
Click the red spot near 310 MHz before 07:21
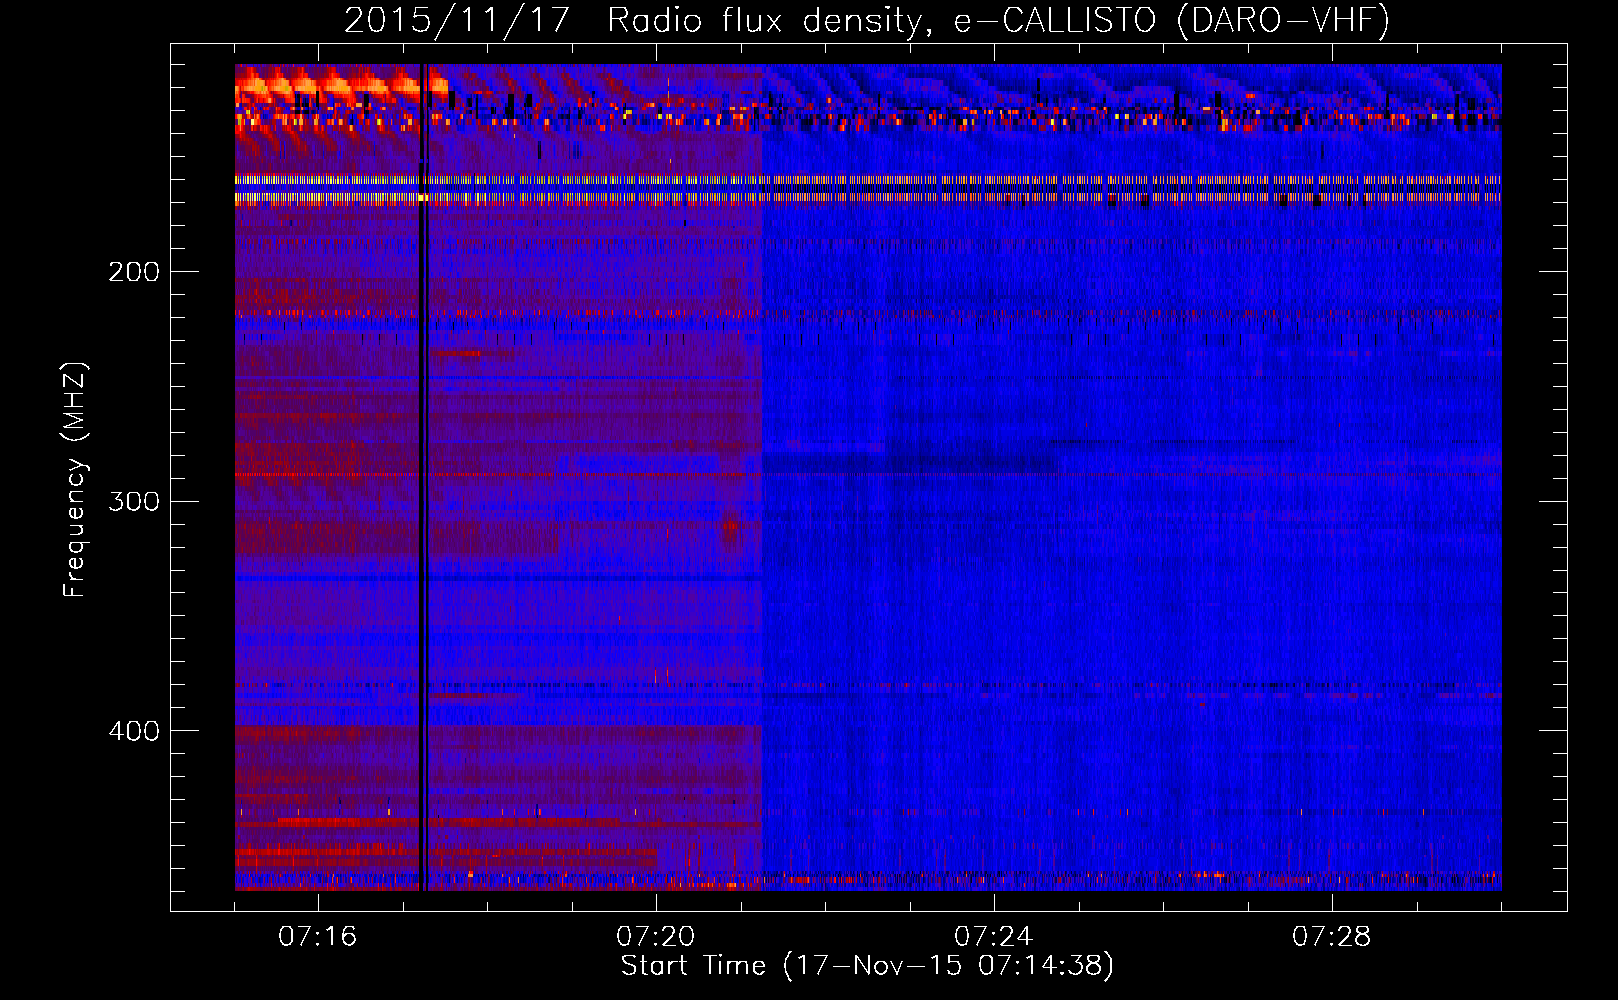(731, 525)
